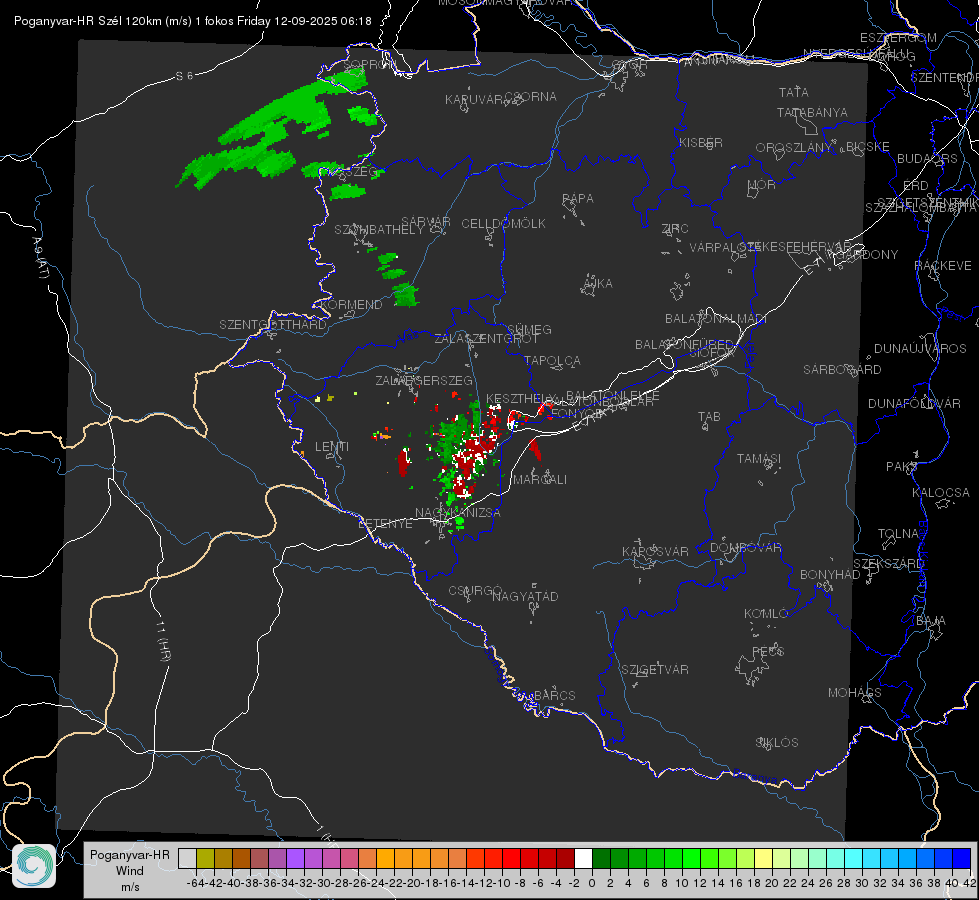Image resolution: width=979 pixels, height=900 pixels.
Task: Click the ZIRC town label
Action: click(x=675, y=229)
